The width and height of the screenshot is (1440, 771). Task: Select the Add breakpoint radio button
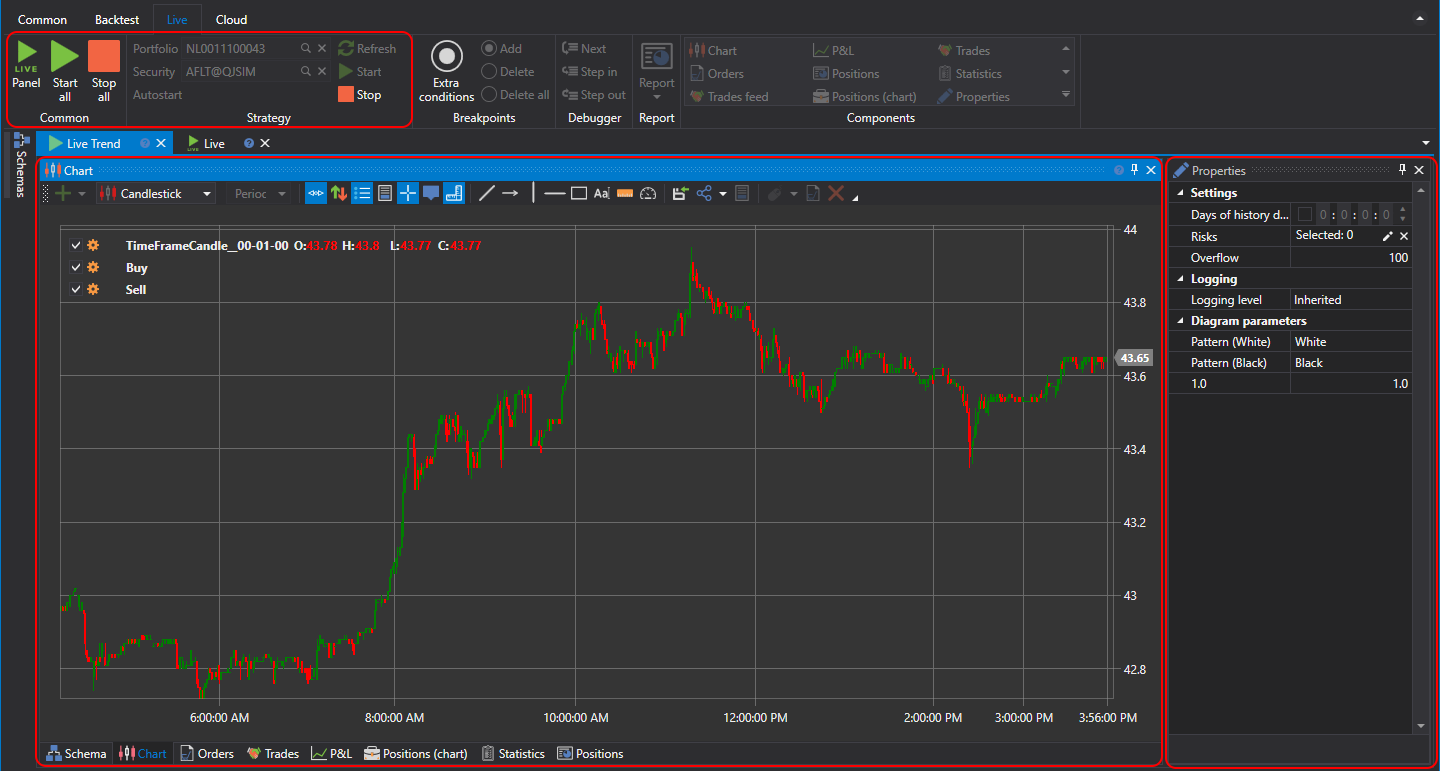point(489,48)
